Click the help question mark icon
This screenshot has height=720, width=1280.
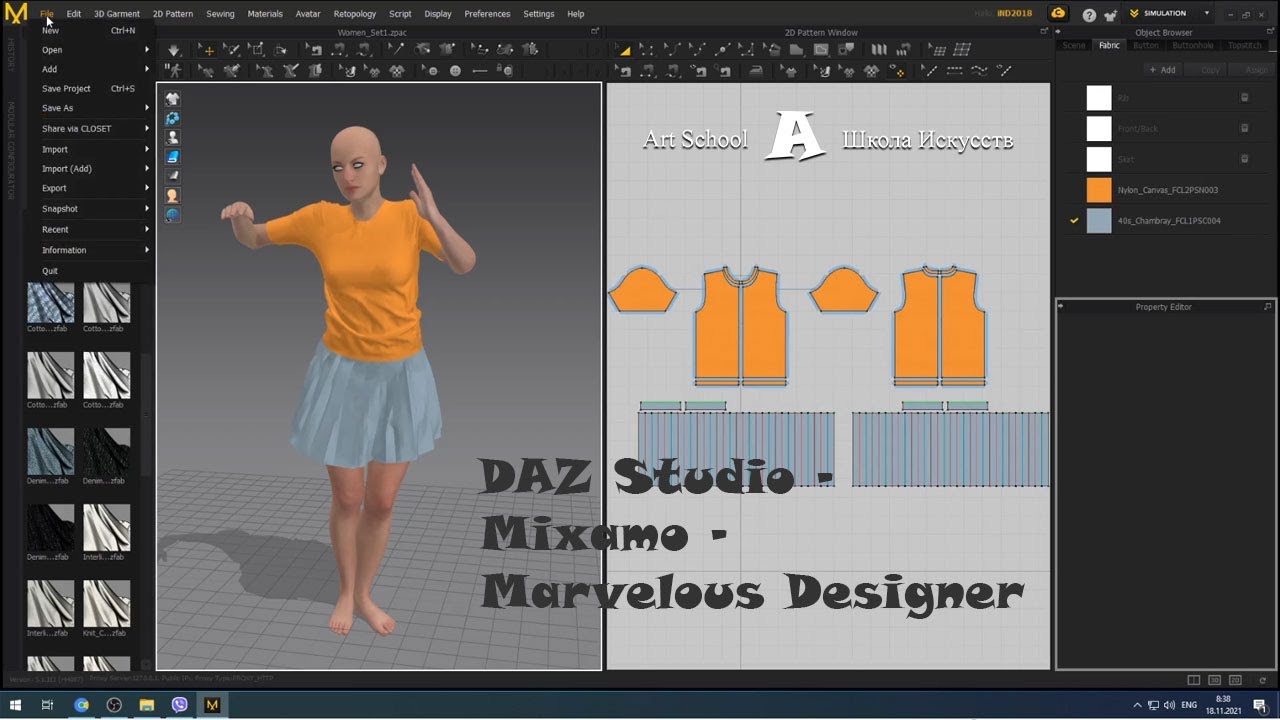tap(1089, 14)
